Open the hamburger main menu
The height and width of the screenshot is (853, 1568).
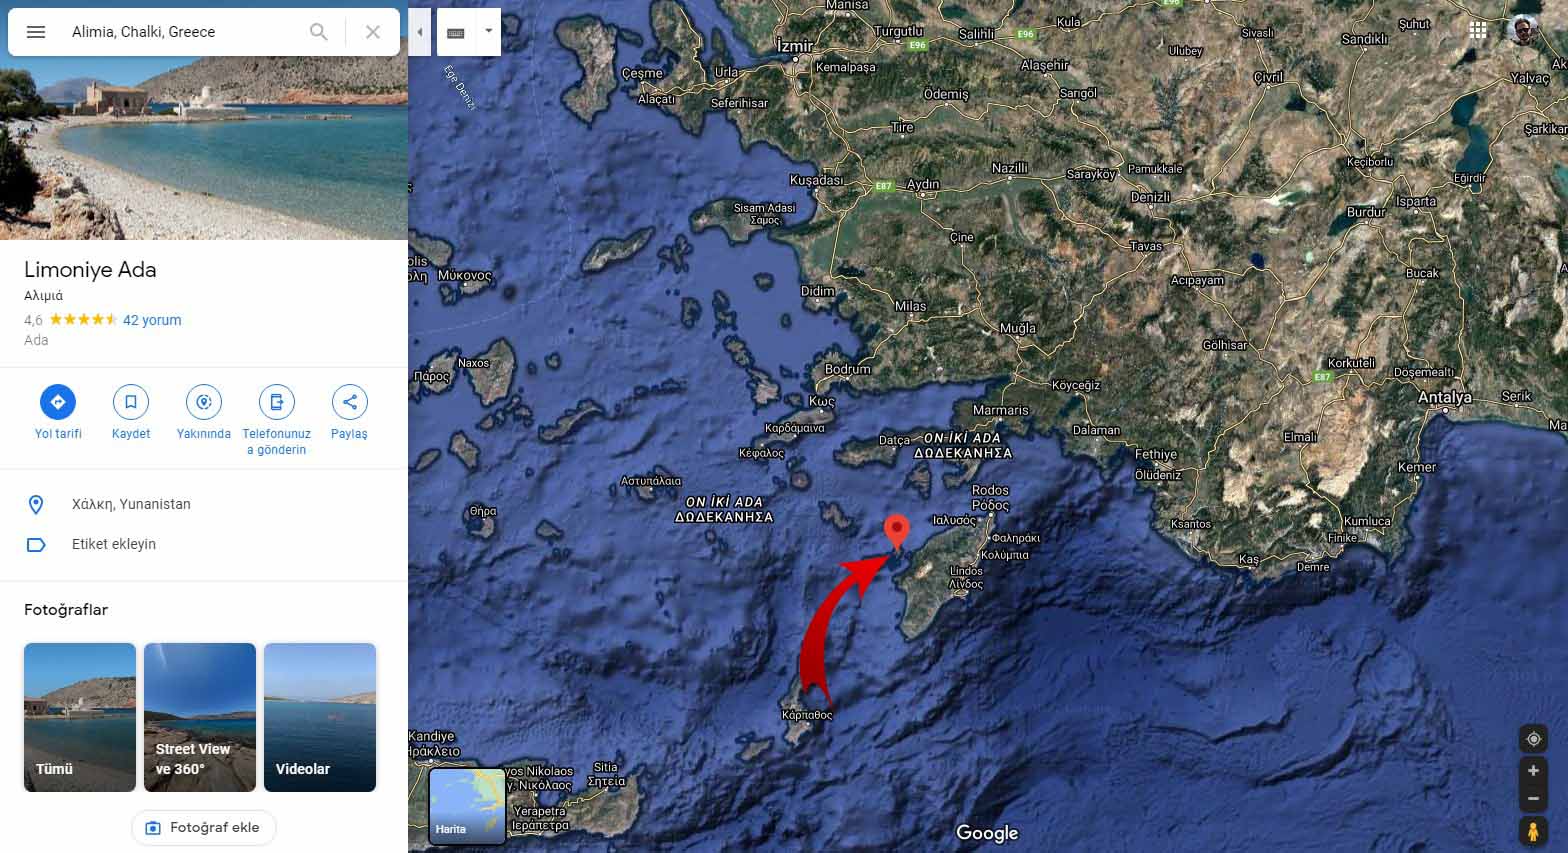[36, 32]
